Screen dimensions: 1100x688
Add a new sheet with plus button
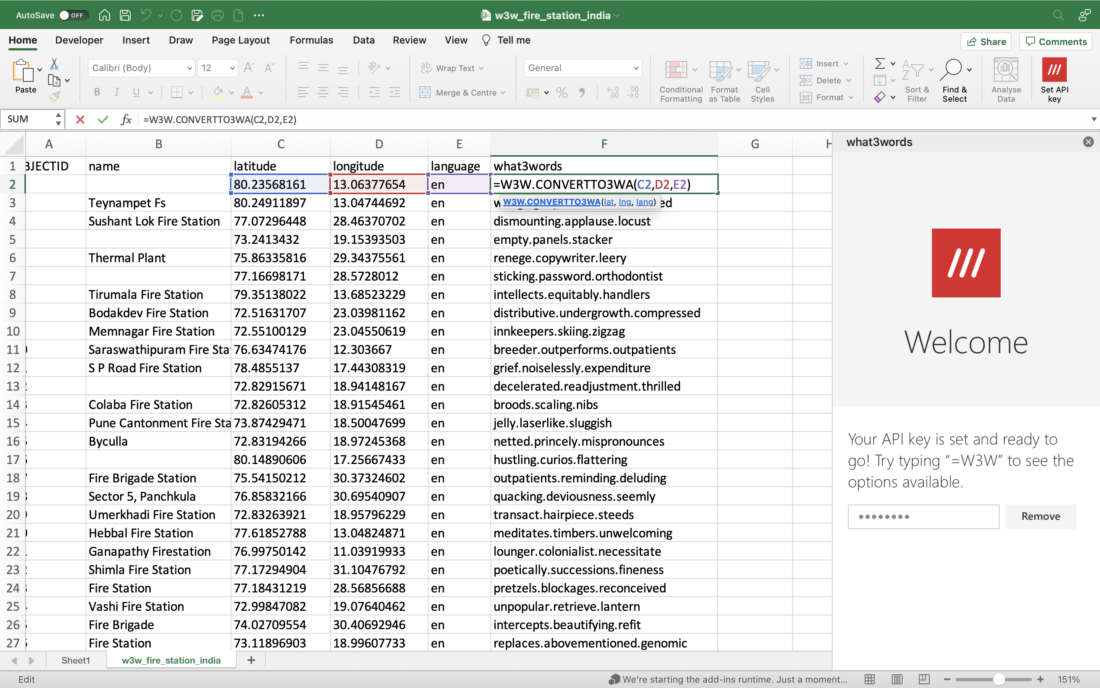click(x=251, y=660)
